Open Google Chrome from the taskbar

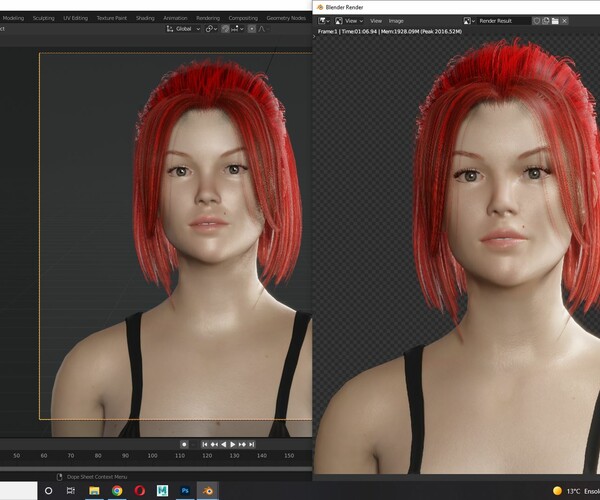117,490
